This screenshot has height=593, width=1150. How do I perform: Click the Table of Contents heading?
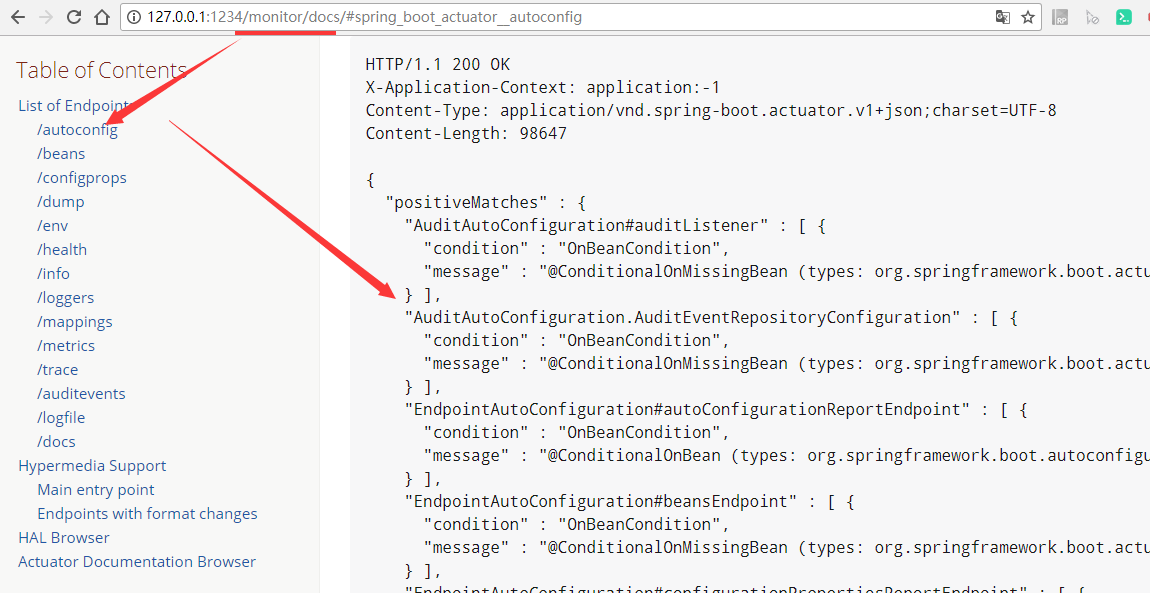click(101, 70)
